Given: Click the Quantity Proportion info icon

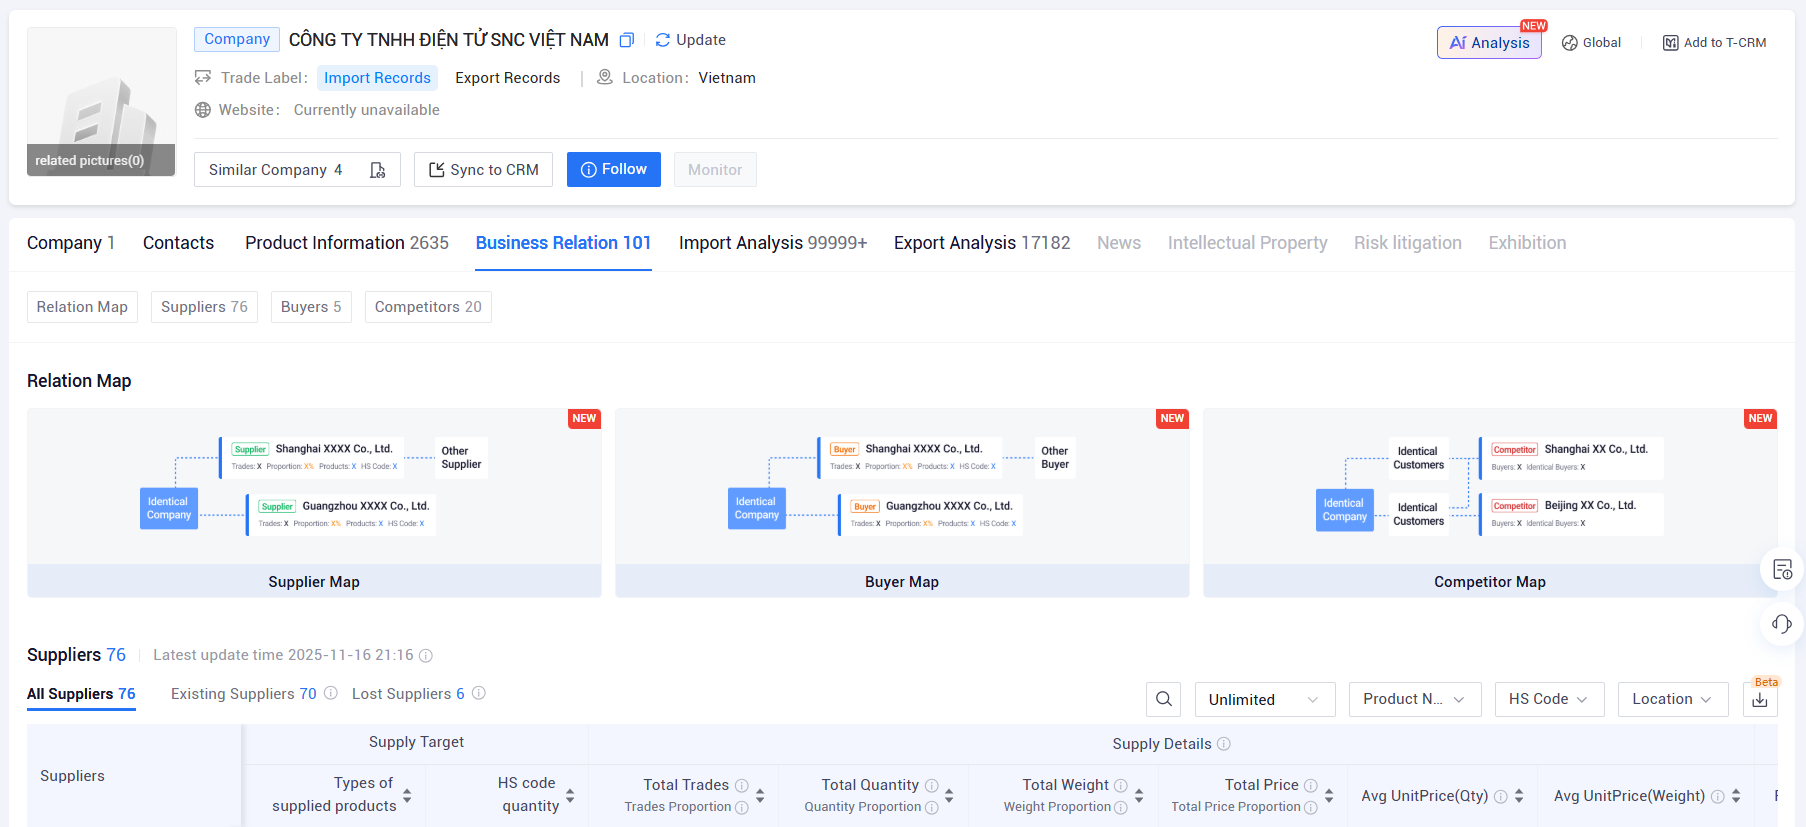Looking at the screenshot, I should 932,808.
